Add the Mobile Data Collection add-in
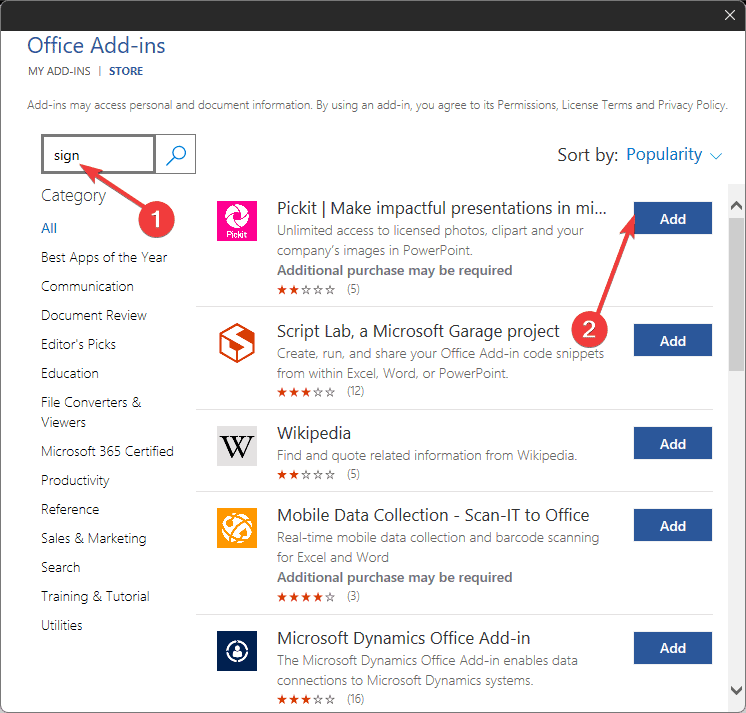The image size is (746, 713). 673,525
